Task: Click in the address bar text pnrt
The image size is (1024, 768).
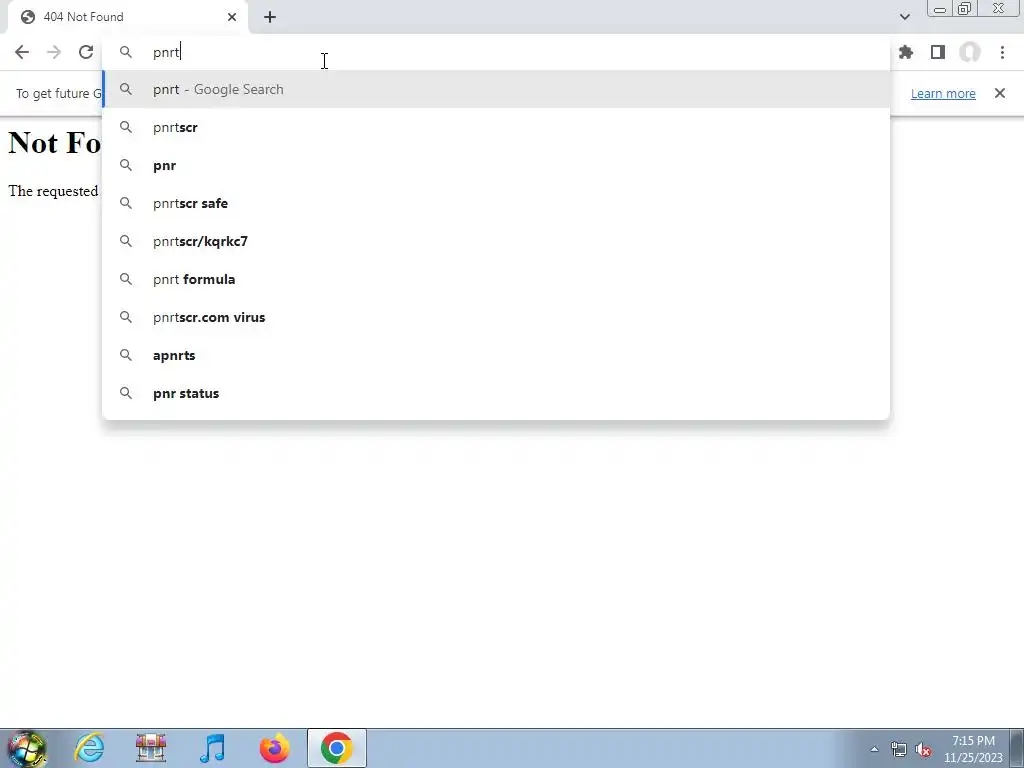Action: tap(166, 52)
